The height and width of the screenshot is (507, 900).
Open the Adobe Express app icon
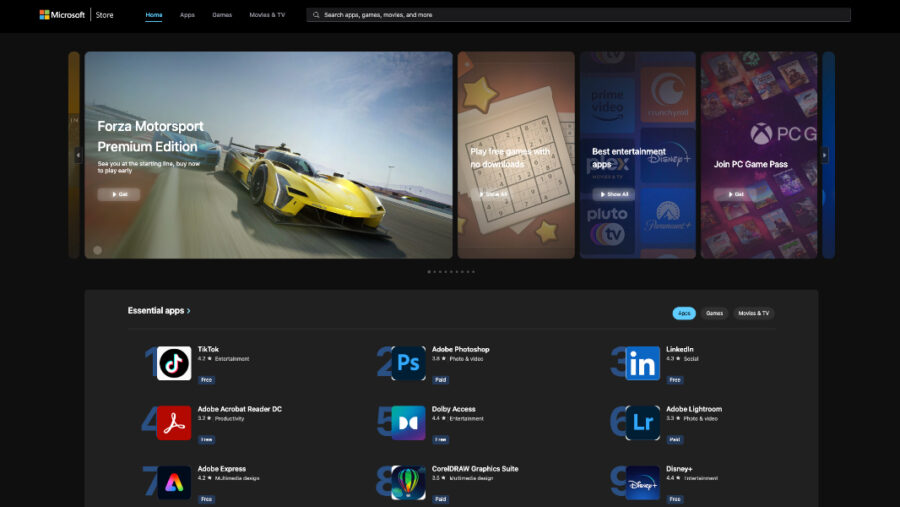(x=174, y=482)
